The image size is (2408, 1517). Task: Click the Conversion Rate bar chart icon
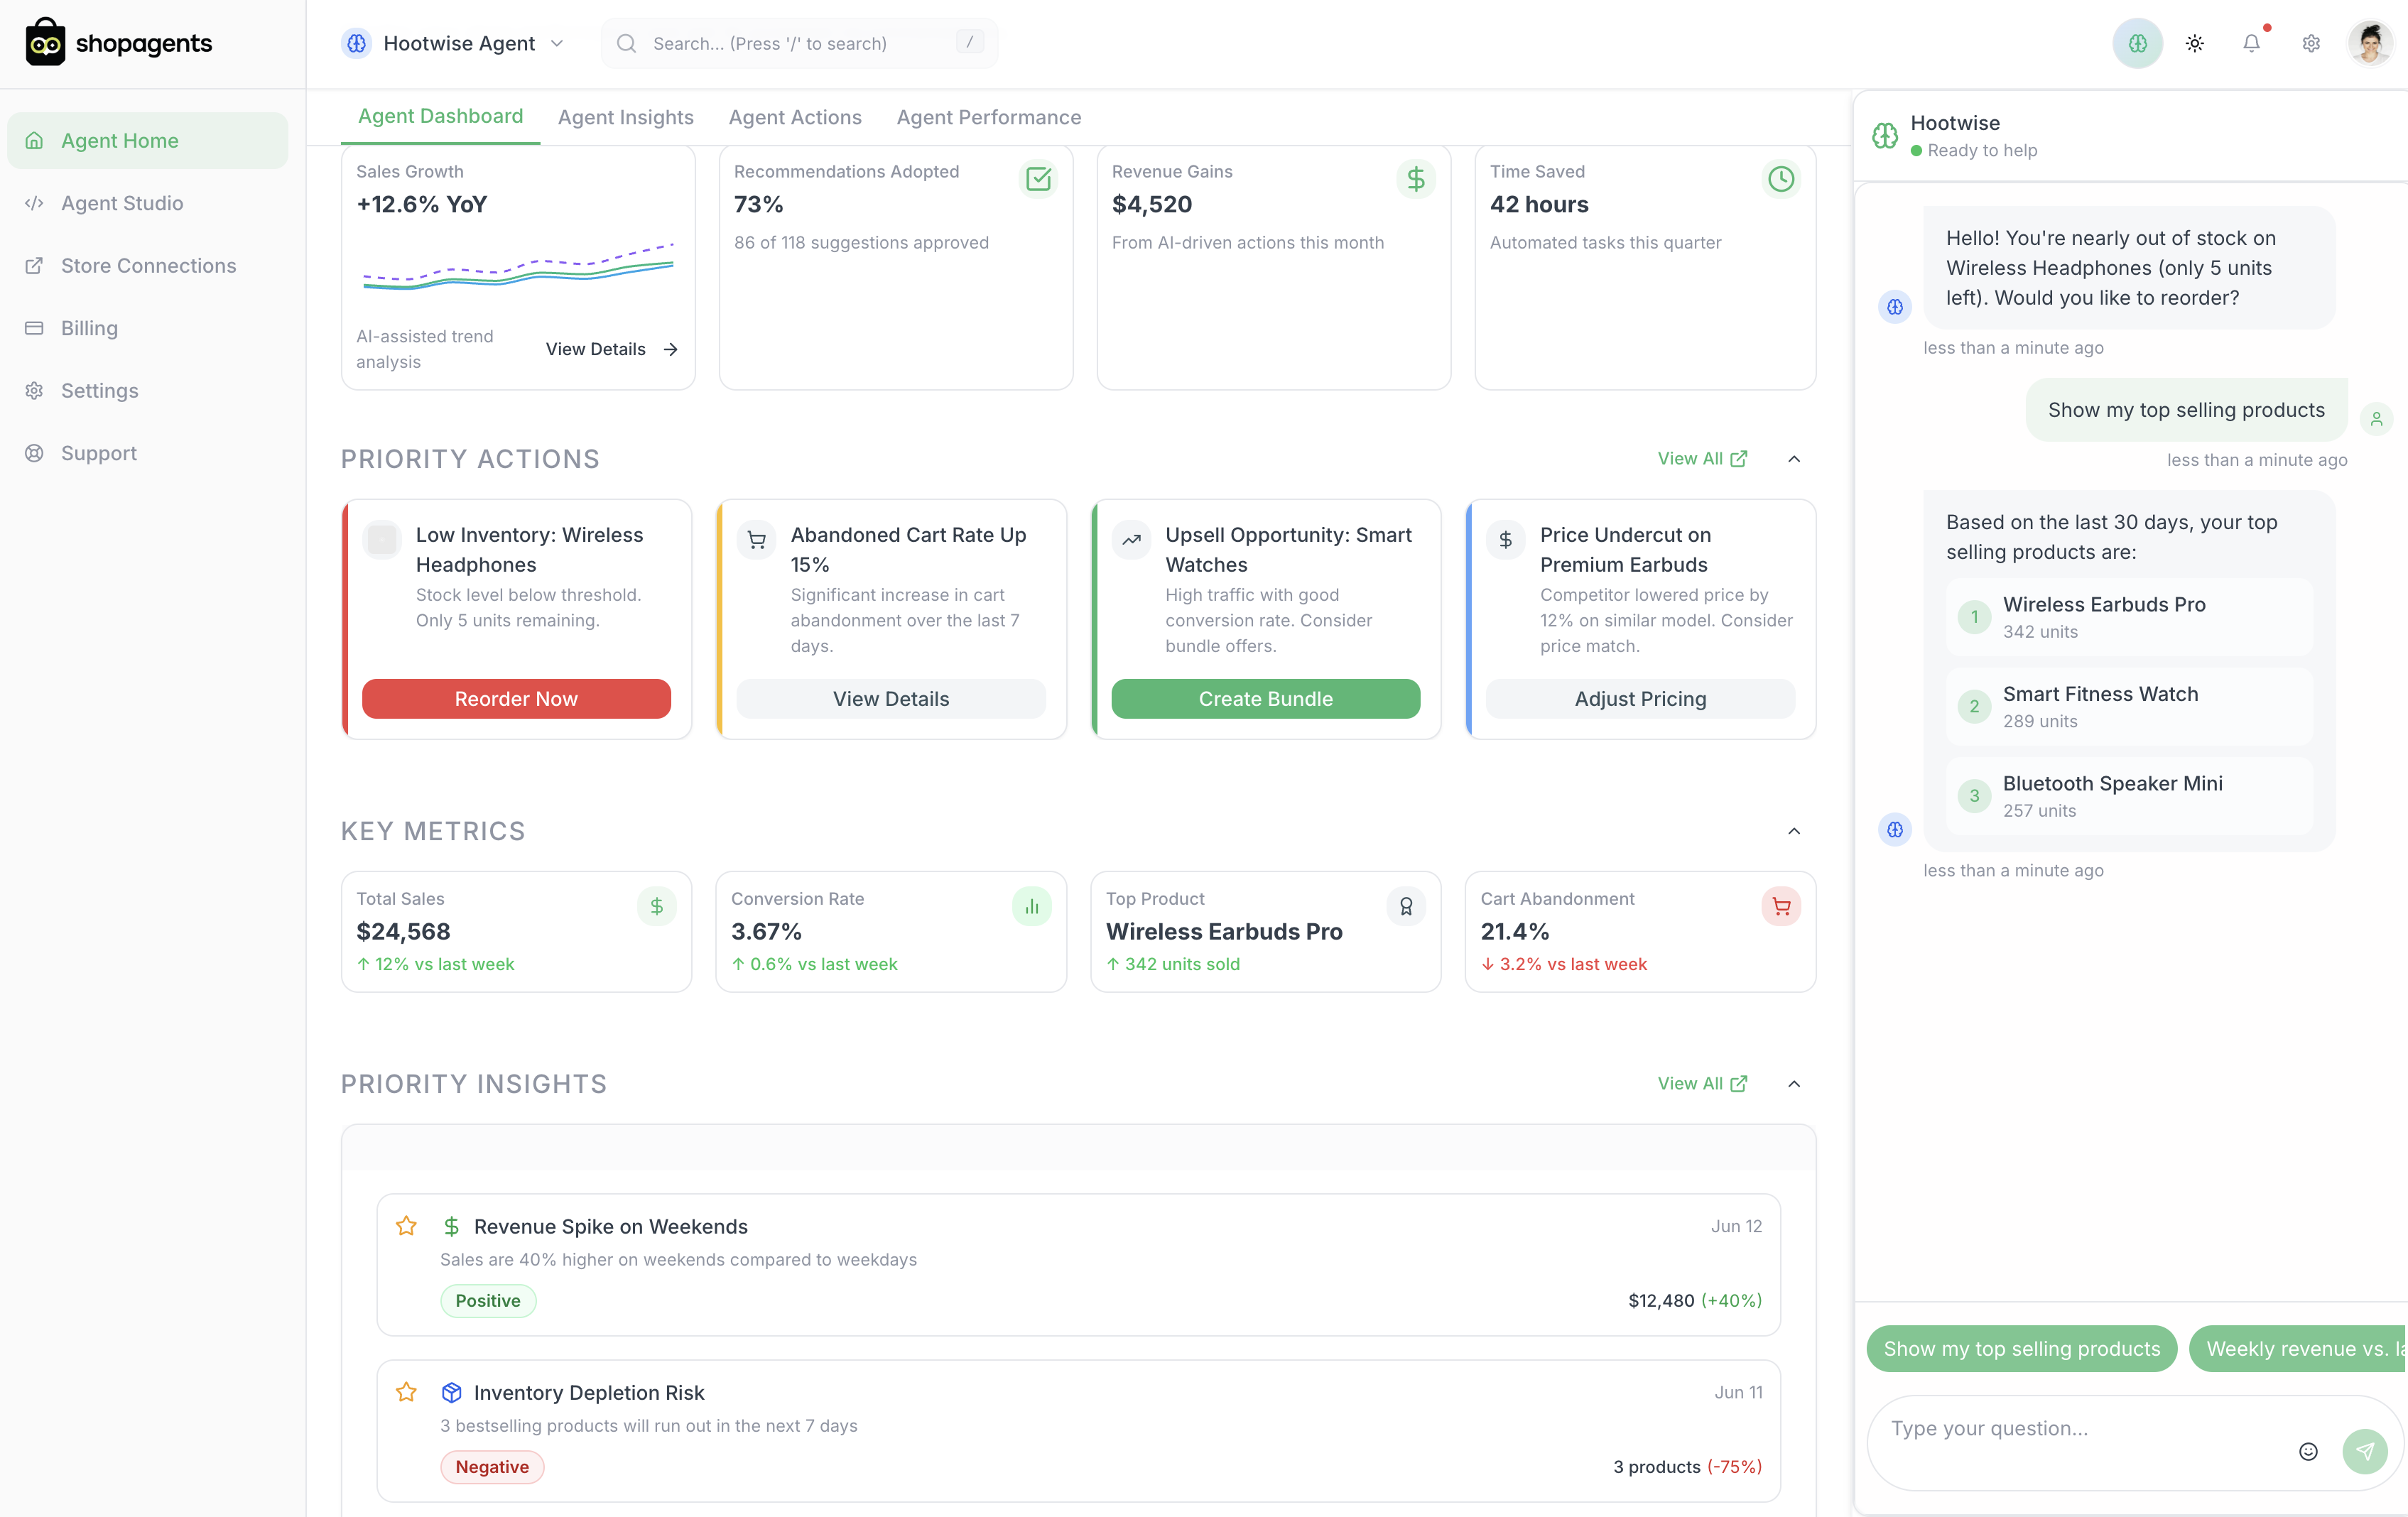[1031, 906]
